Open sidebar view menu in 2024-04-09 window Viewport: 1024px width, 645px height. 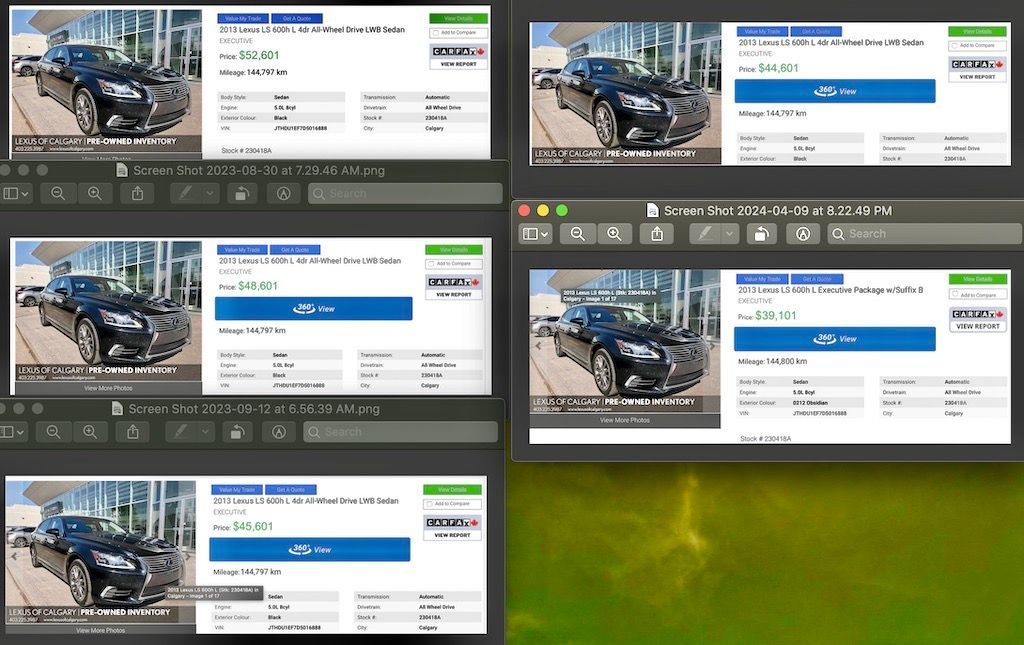536,234
